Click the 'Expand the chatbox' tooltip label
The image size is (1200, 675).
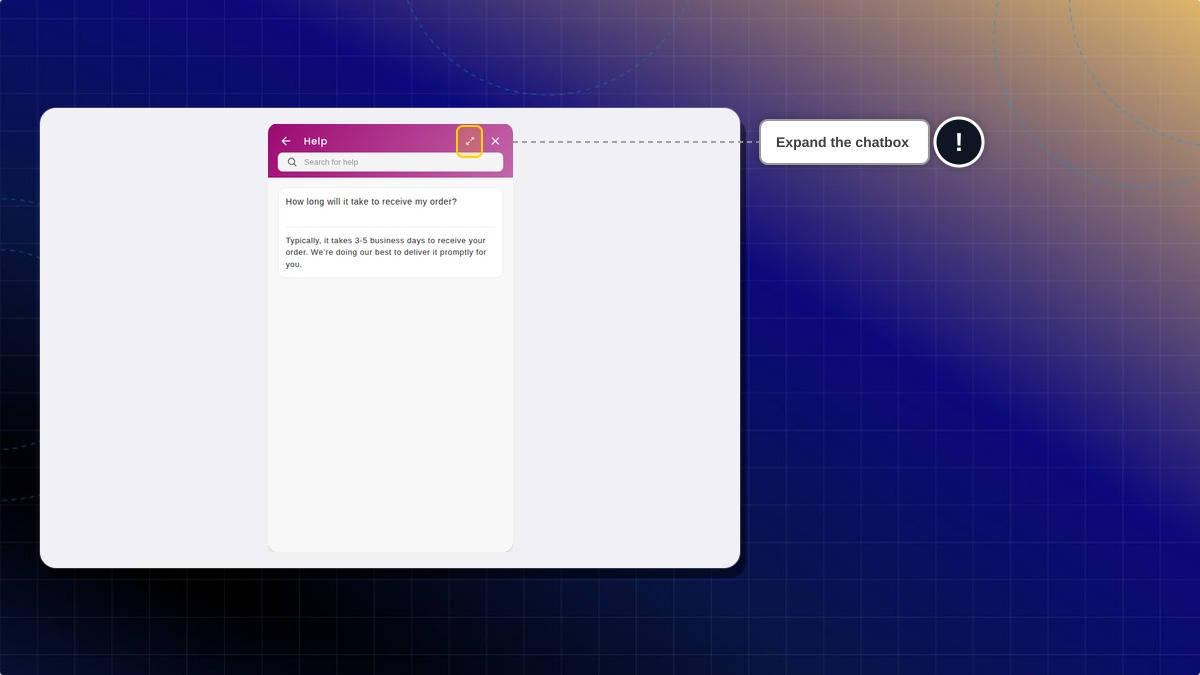click(x=843, y=142)
